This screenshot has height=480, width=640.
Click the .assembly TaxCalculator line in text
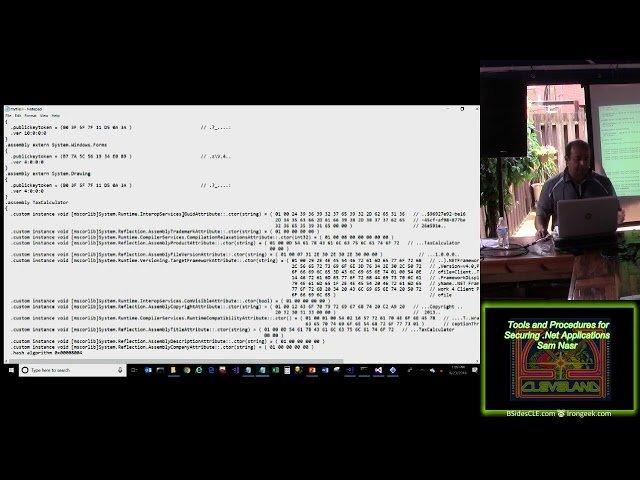(32, 201)
